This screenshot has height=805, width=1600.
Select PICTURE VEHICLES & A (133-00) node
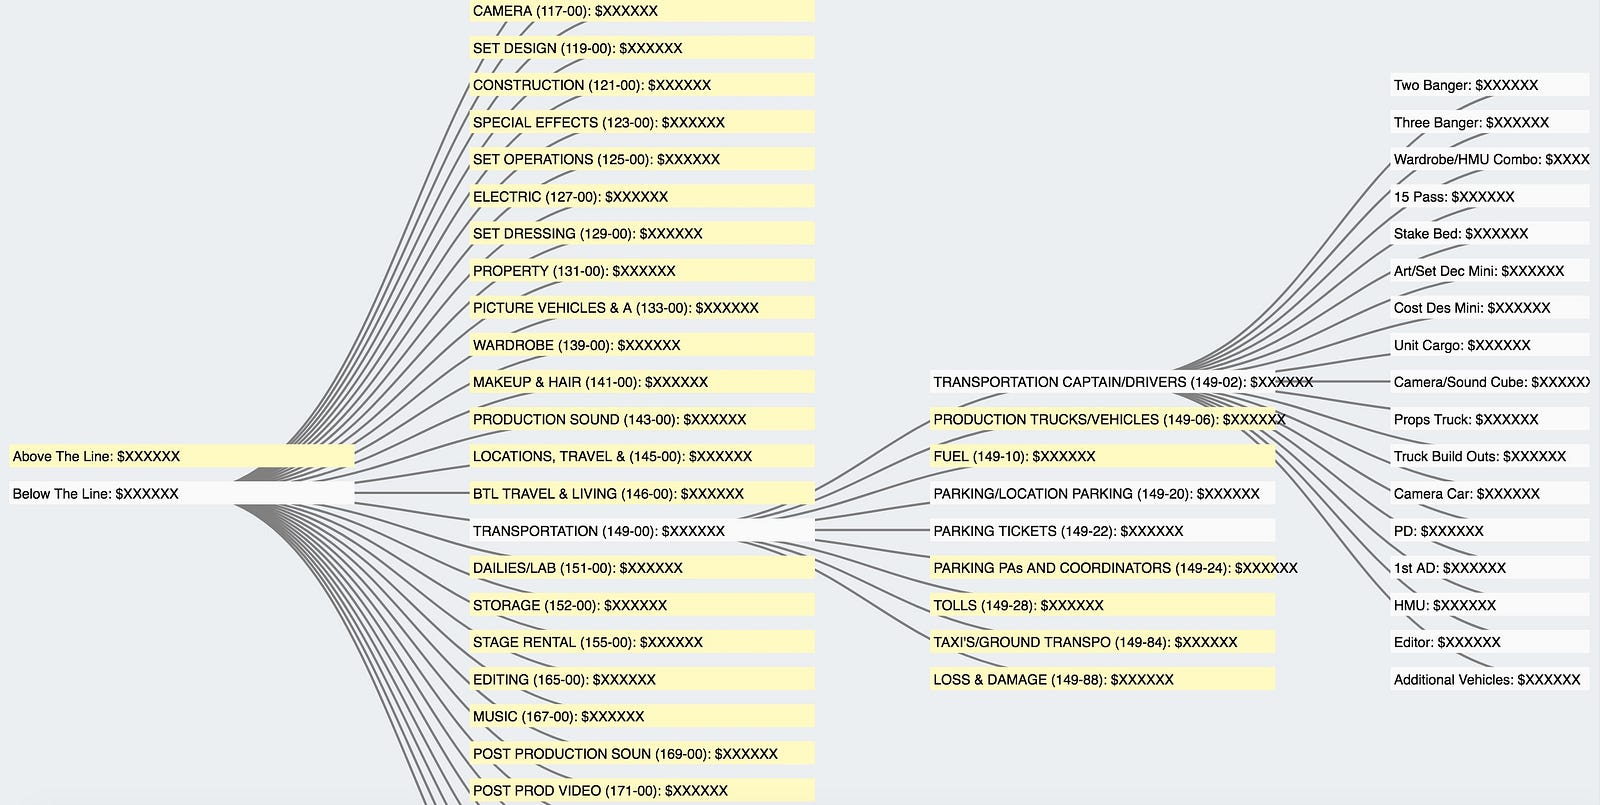[642, 308]
